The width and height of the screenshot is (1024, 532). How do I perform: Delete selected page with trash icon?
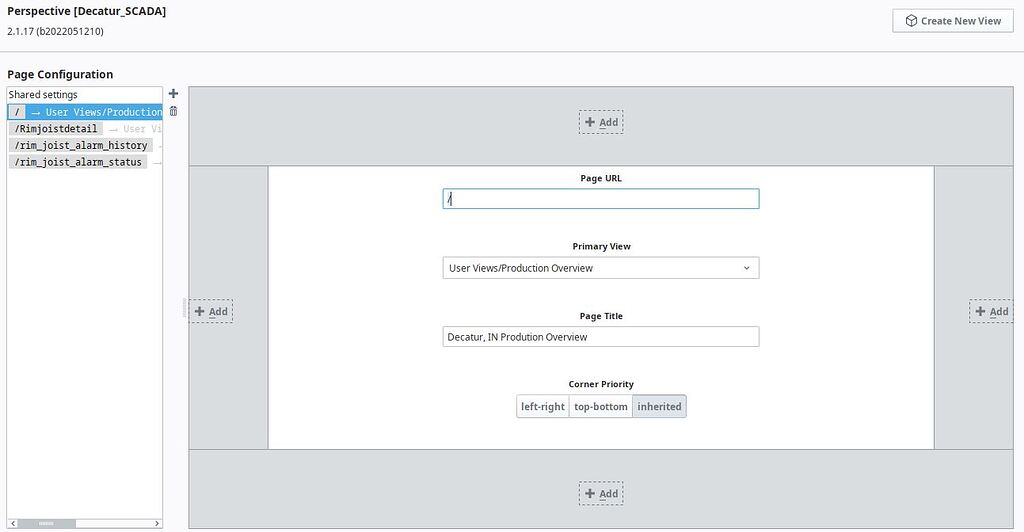(173, 111)
